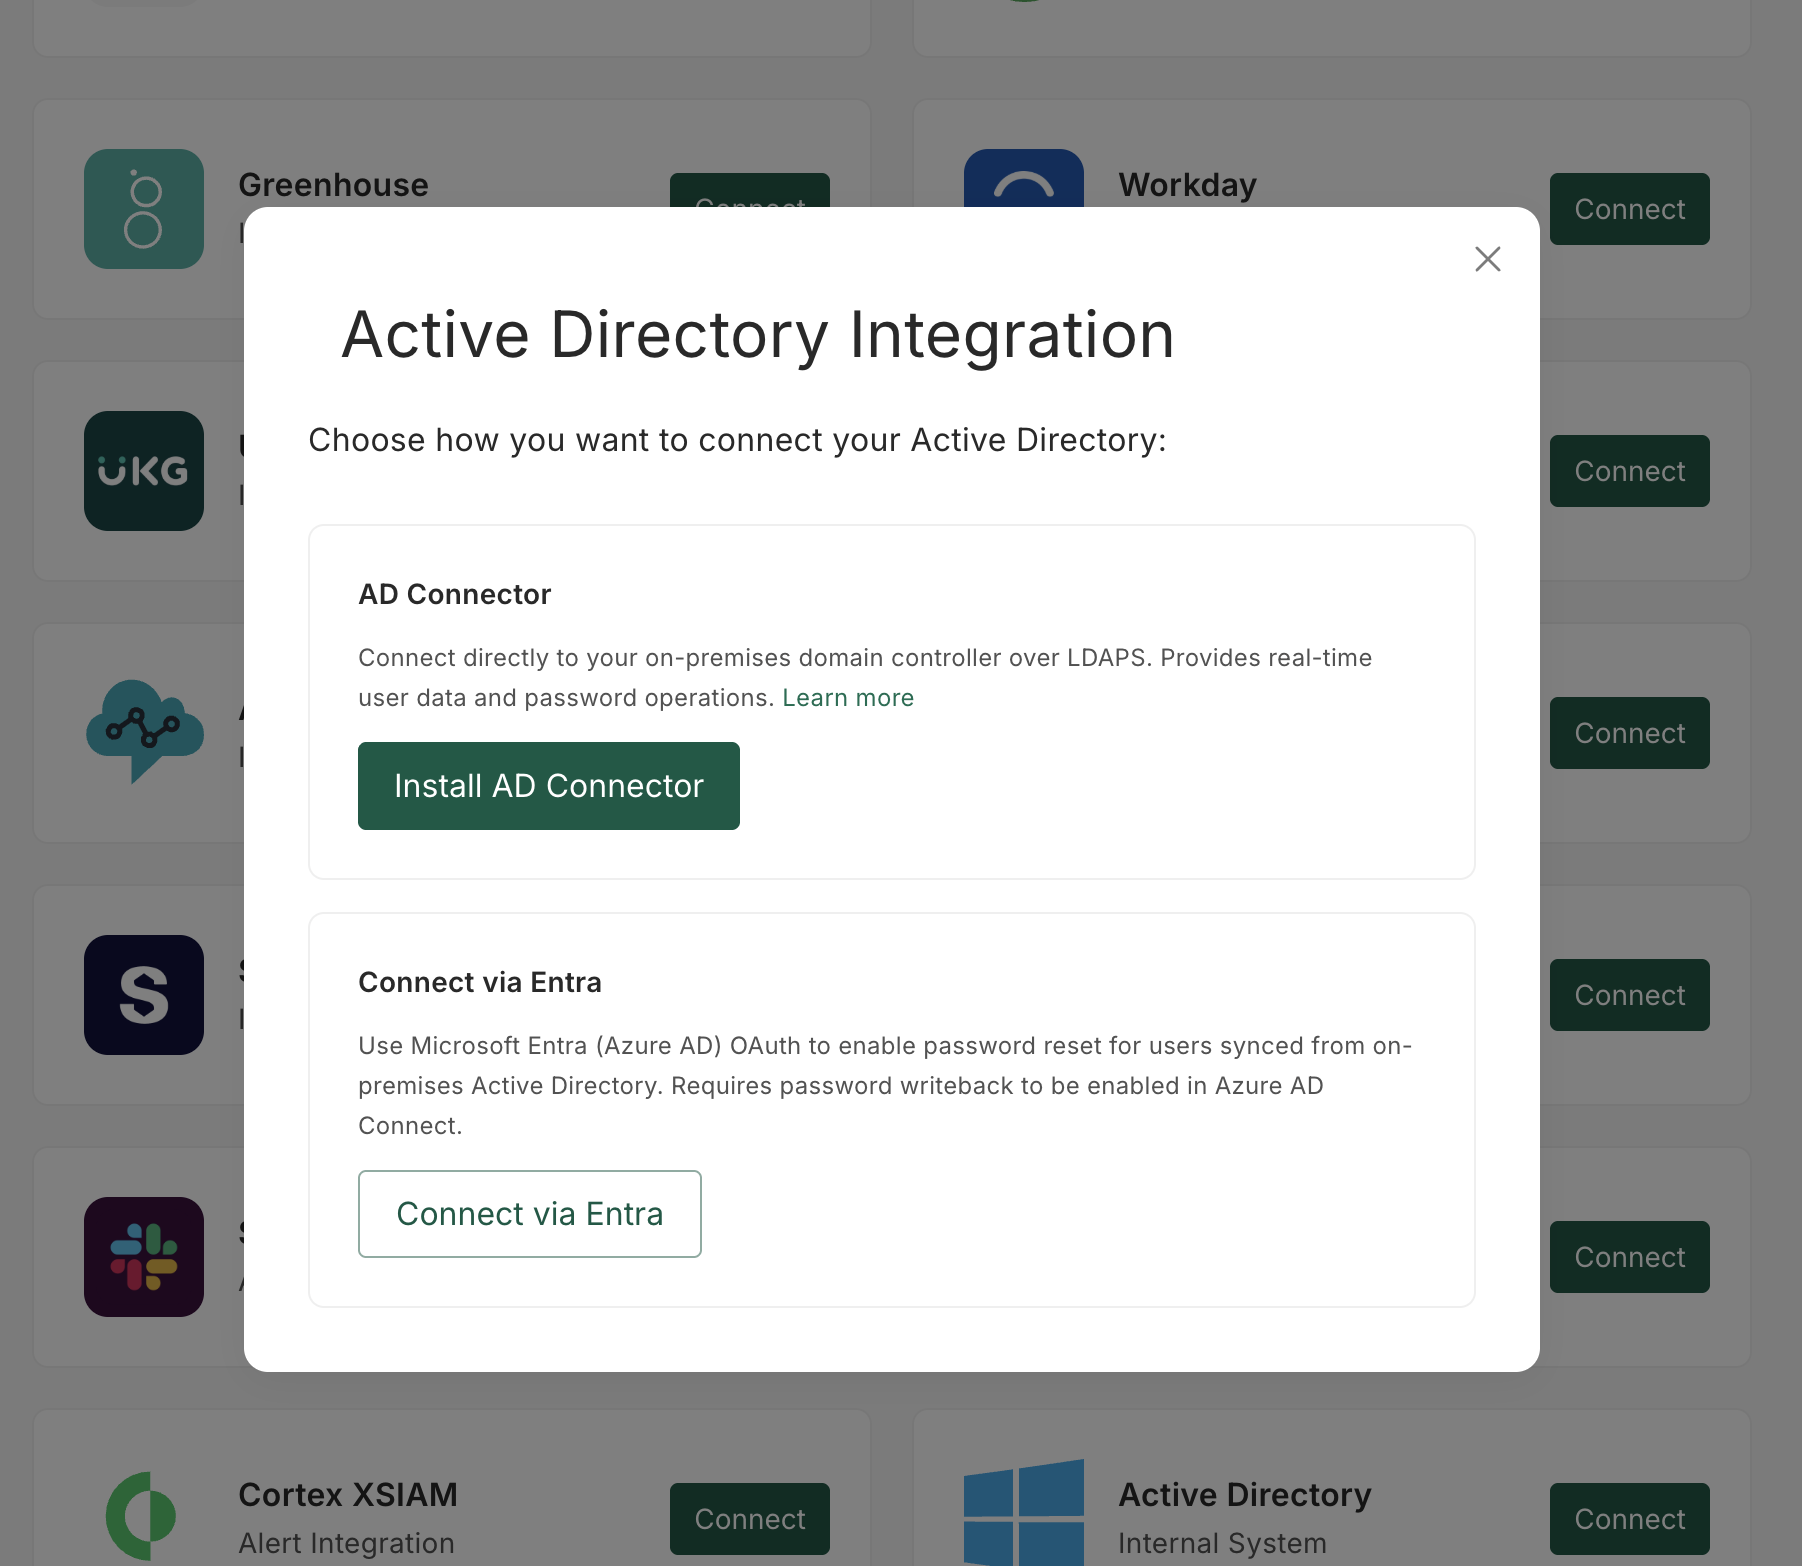Viewport: 1802px width, 1566px height.
Task: Click the Internal System subtitle
Action: 1222,1543
